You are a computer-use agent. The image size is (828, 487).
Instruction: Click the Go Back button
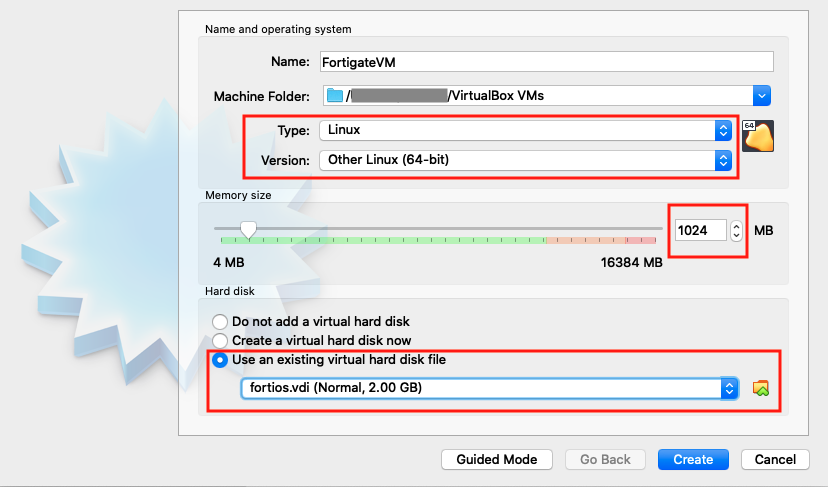[605, 460]
